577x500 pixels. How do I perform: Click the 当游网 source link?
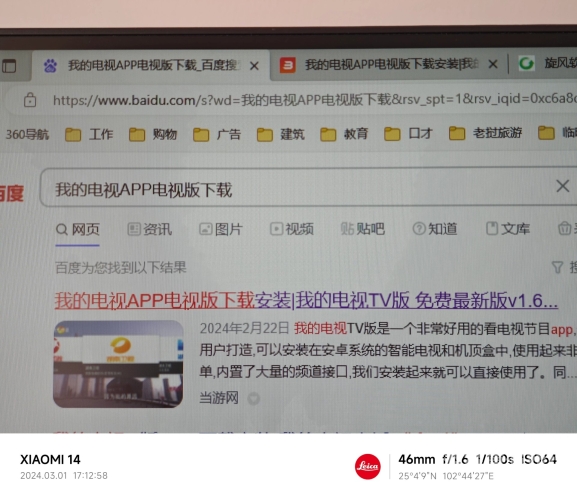(x=219, y=398)
